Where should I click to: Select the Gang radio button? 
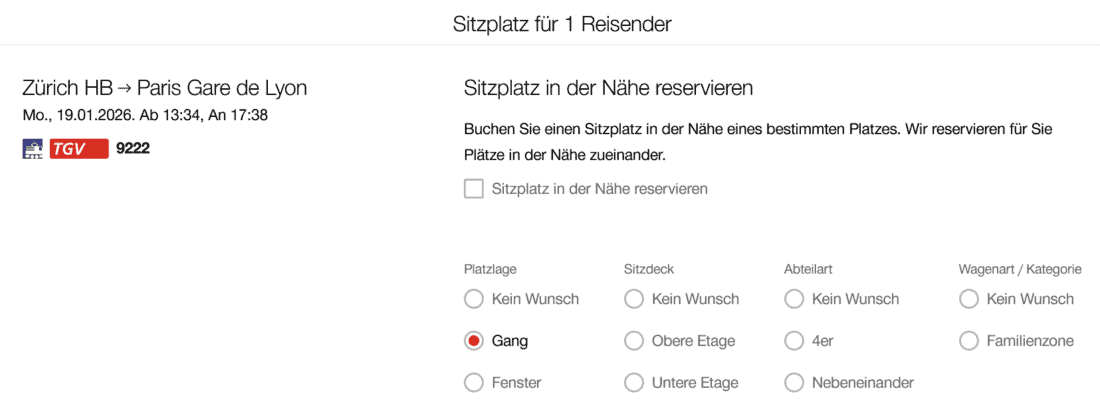point(474,341)
